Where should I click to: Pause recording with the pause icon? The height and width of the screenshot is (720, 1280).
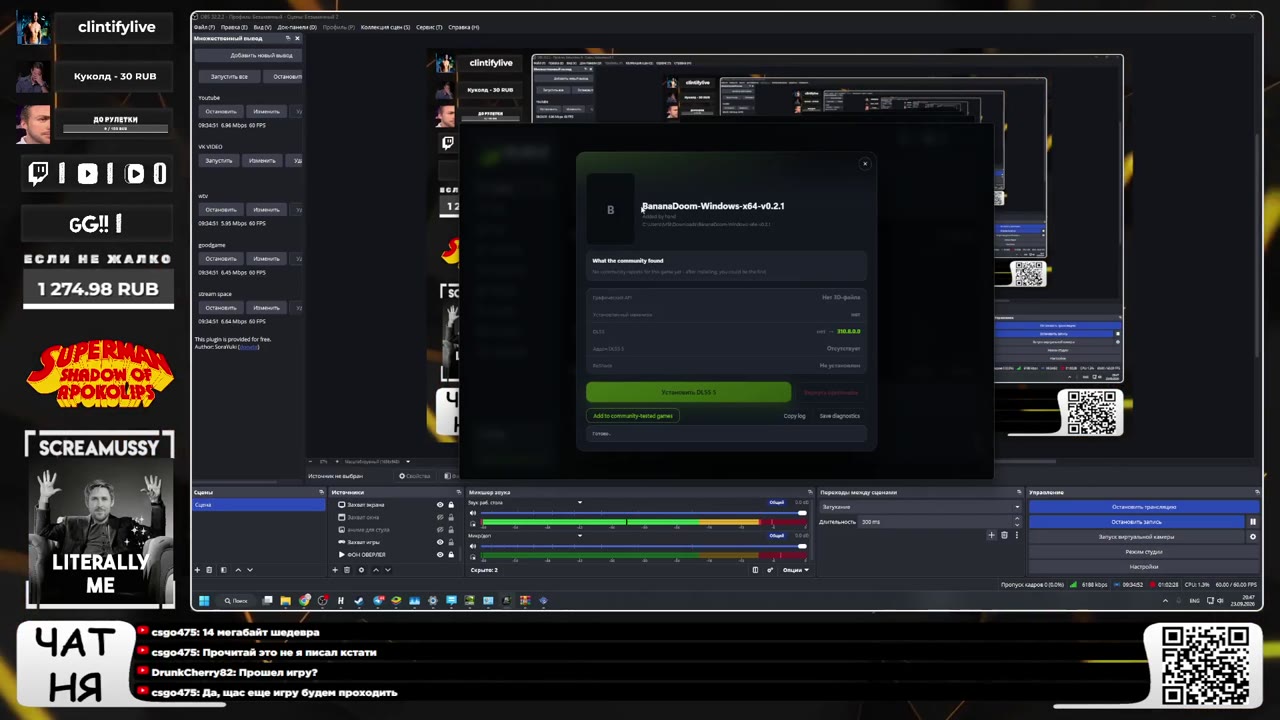[x=1252, y=522]
